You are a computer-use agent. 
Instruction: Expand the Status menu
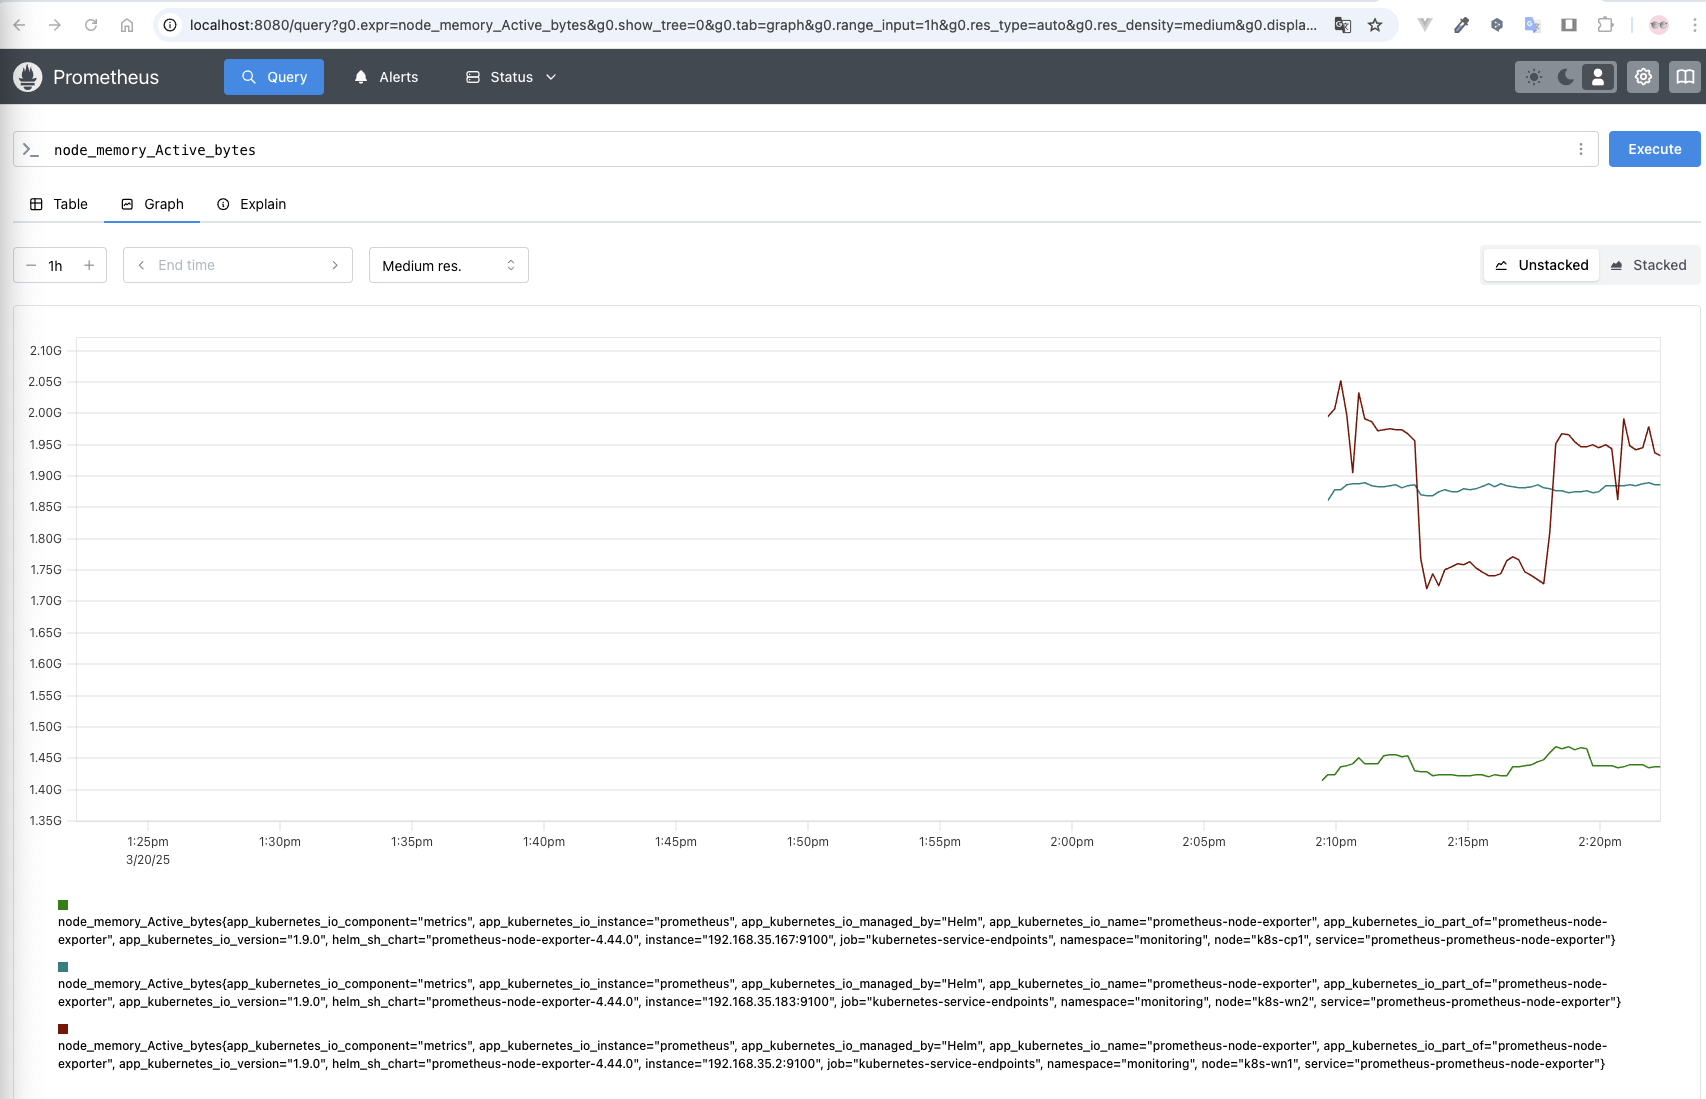point(511,77)
